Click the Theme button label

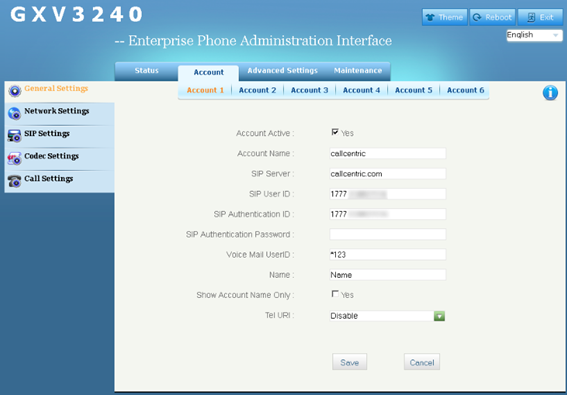point(450,17)
